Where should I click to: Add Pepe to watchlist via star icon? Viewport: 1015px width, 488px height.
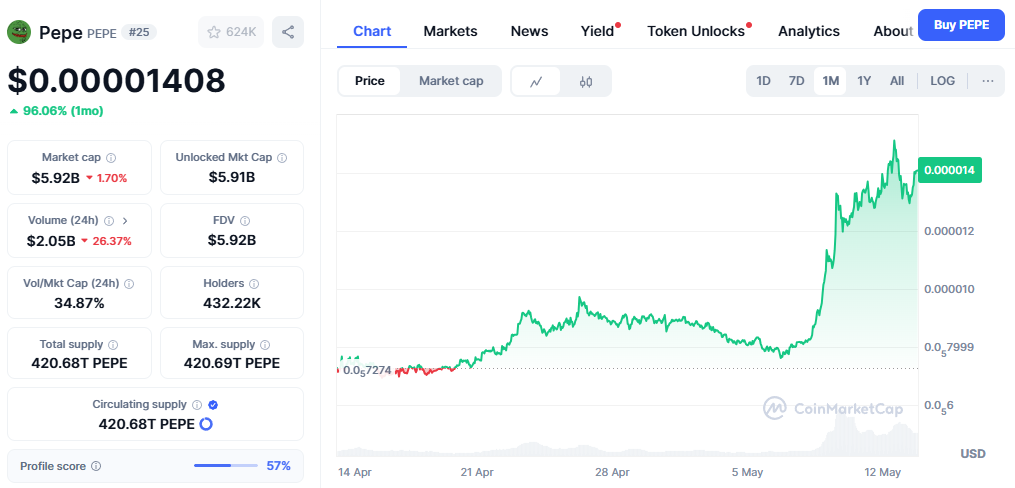pos(214,32)
